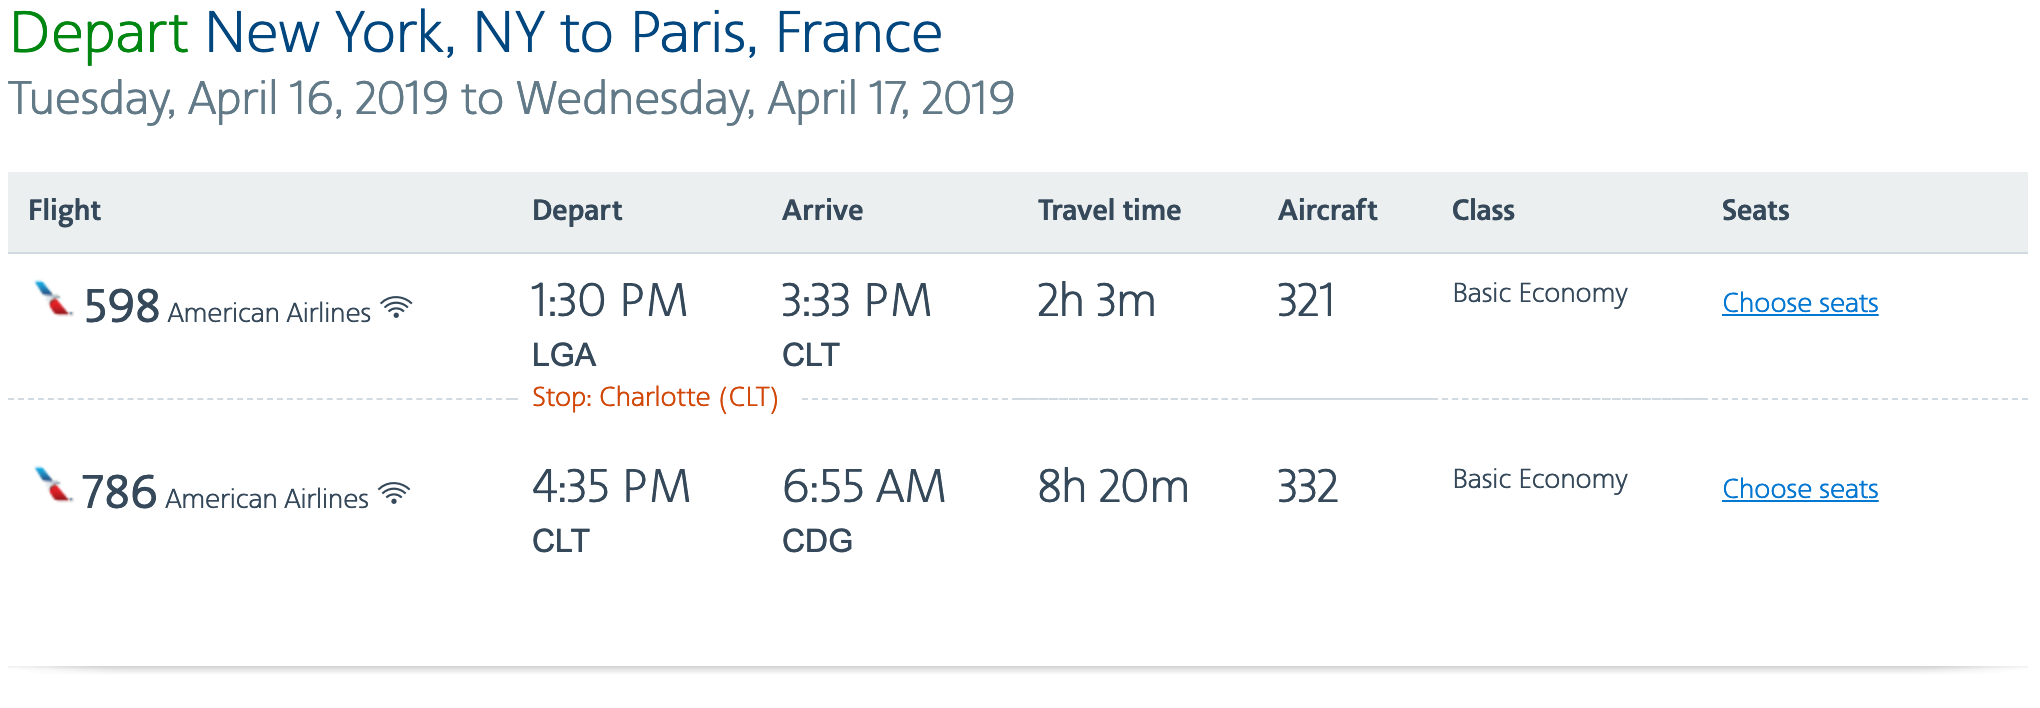The width and height of the screenshot is (2040, 708).
Task: Click the Stop: Charlotte (CLT) label
Action: (655, 397)
